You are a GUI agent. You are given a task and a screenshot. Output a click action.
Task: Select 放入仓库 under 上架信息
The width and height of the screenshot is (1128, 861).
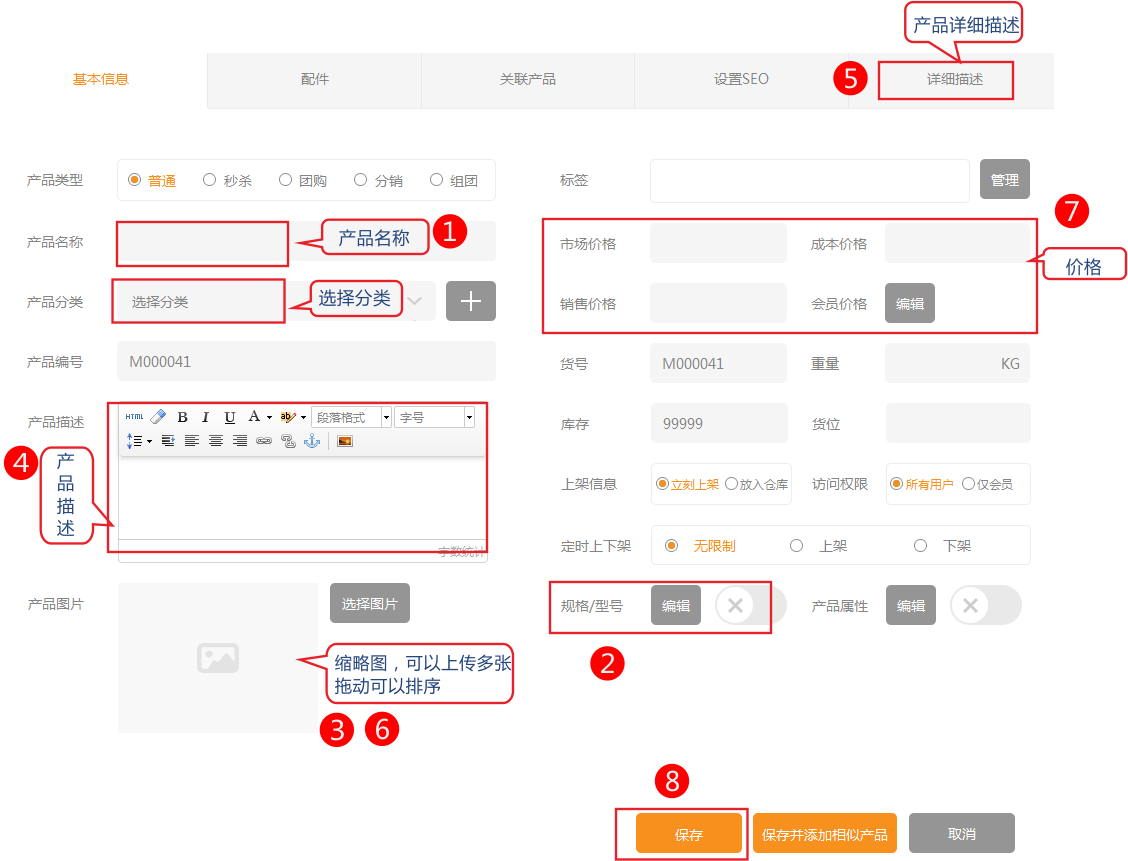click(731, 484)
